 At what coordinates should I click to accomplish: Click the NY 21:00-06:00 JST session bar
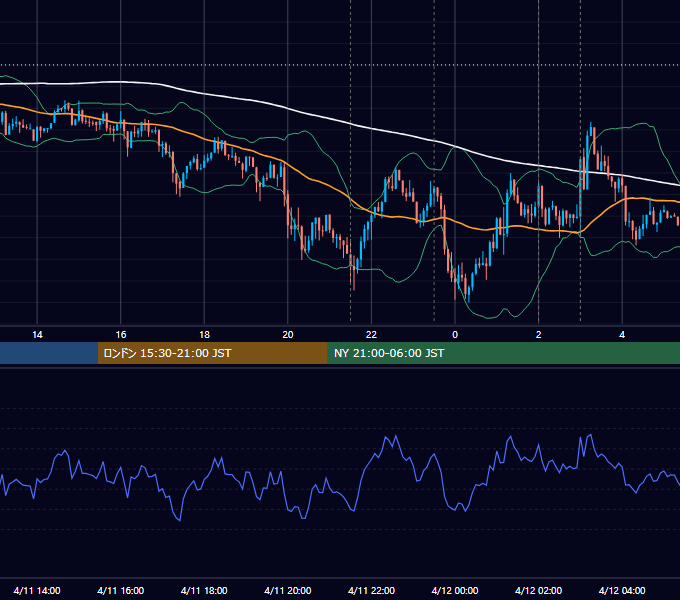point(503,353)
